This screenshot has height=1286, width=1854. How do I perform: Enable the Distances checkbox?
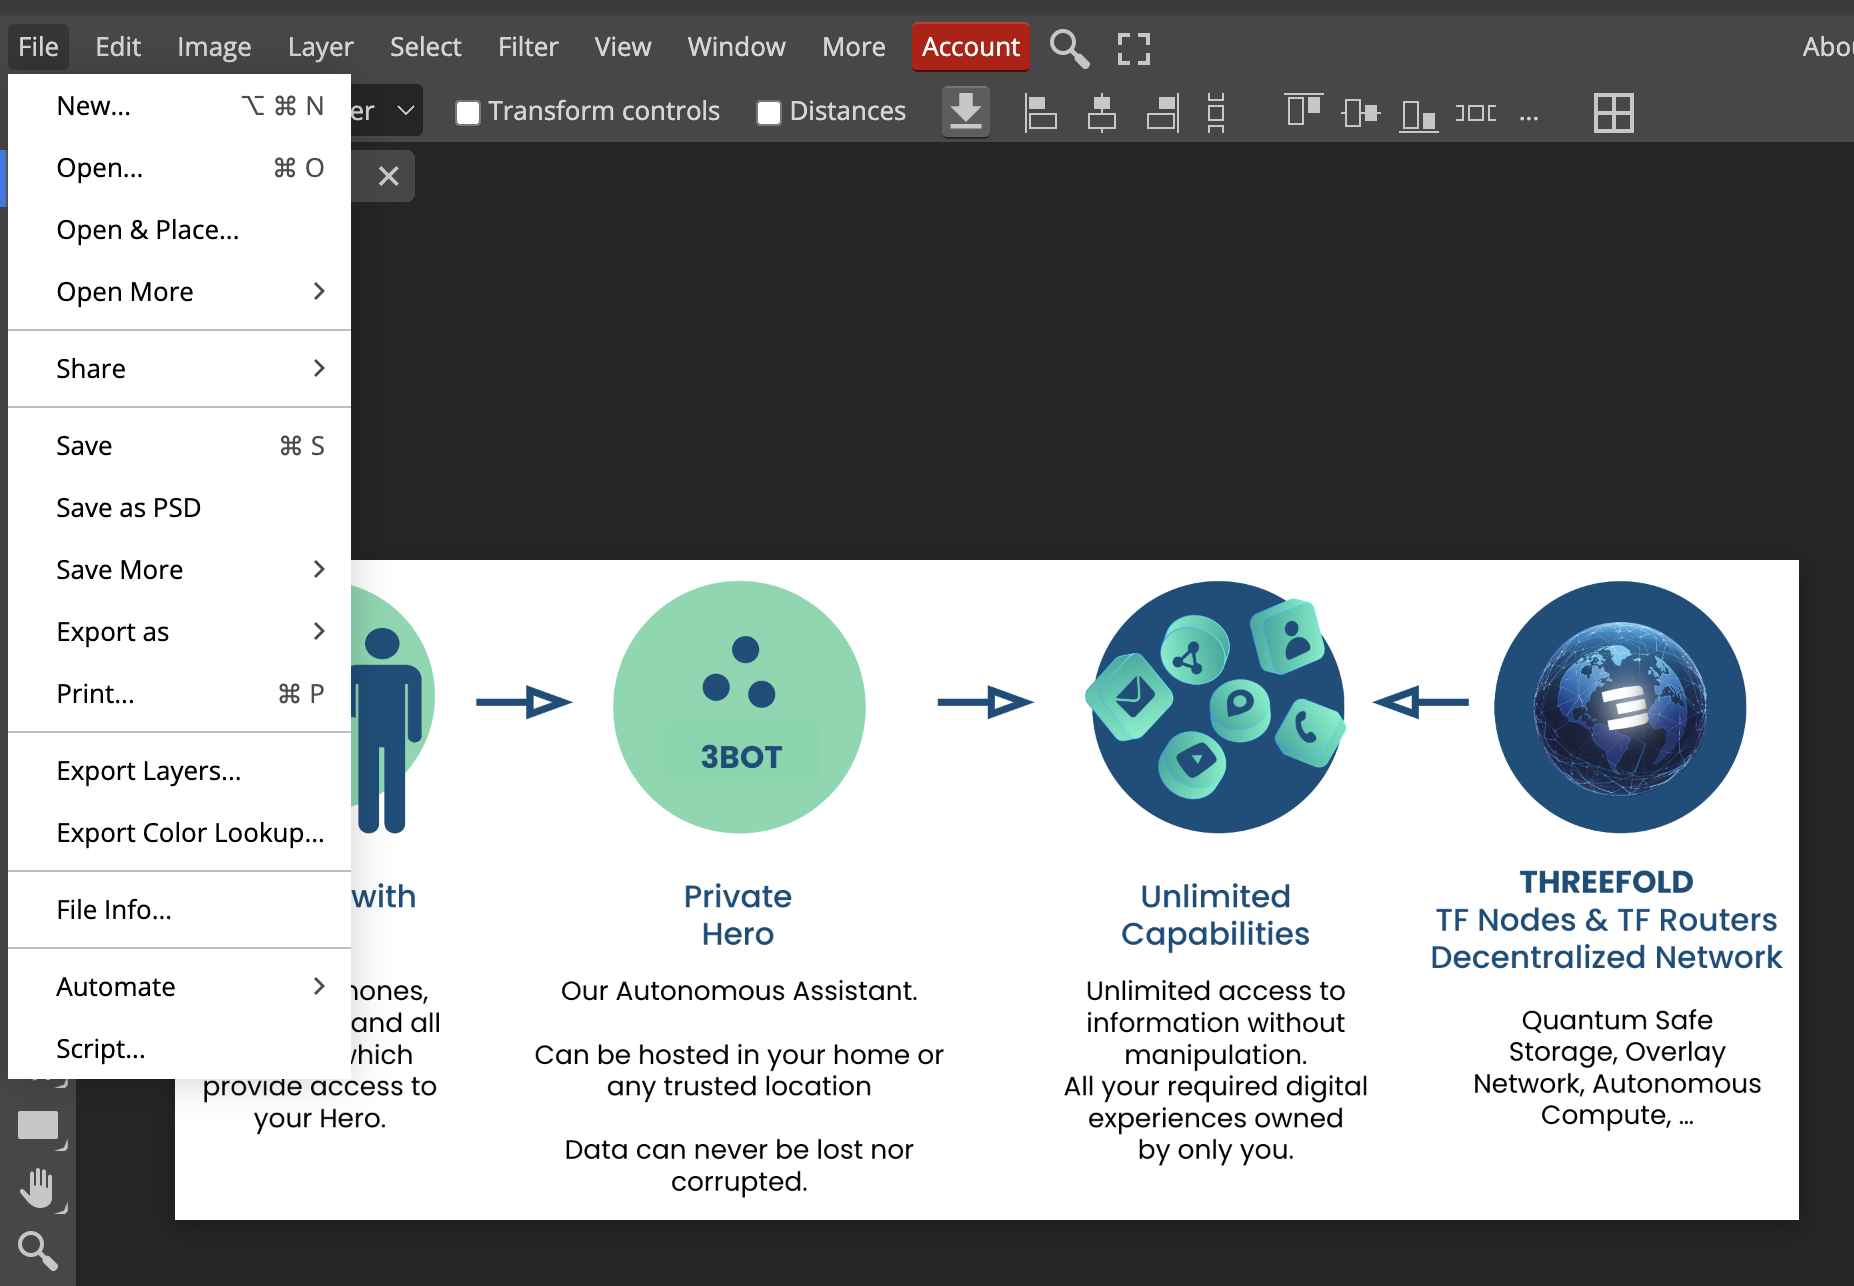click(x=769, y=112)
